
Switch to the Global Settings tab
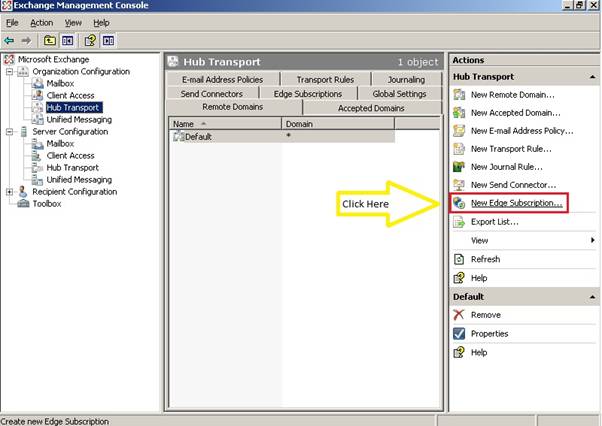(399, 94)
